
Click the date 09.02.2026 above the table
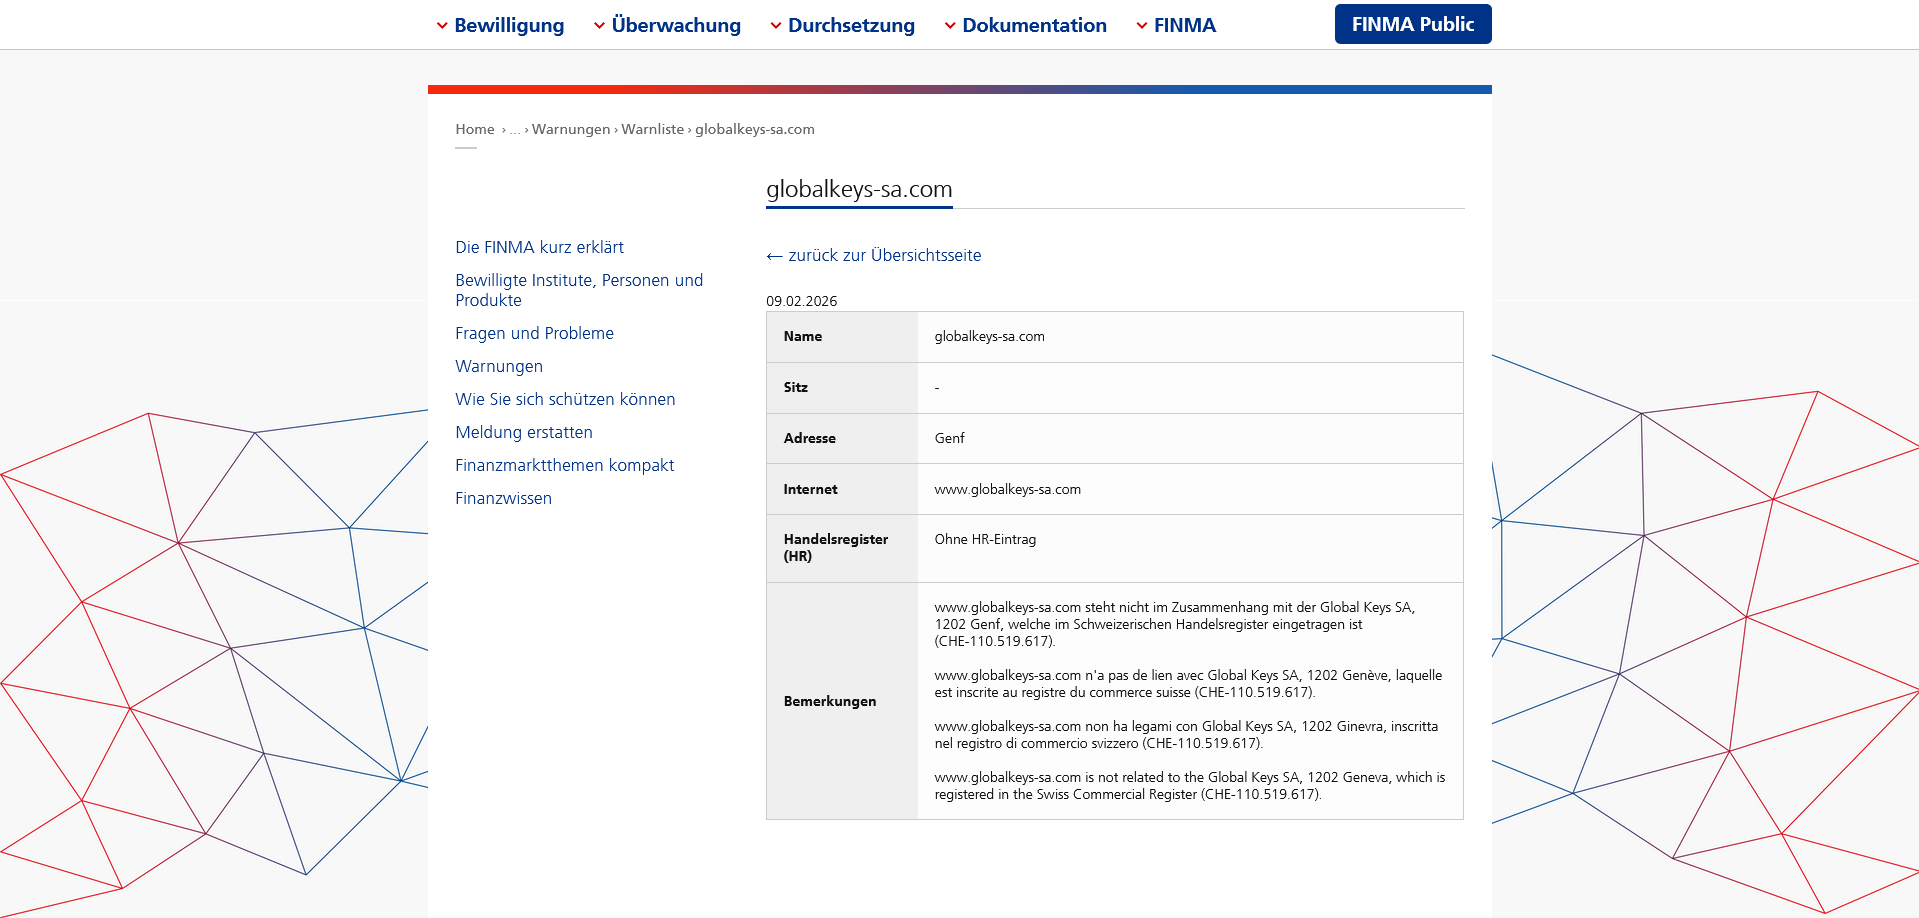click(802, 301)
